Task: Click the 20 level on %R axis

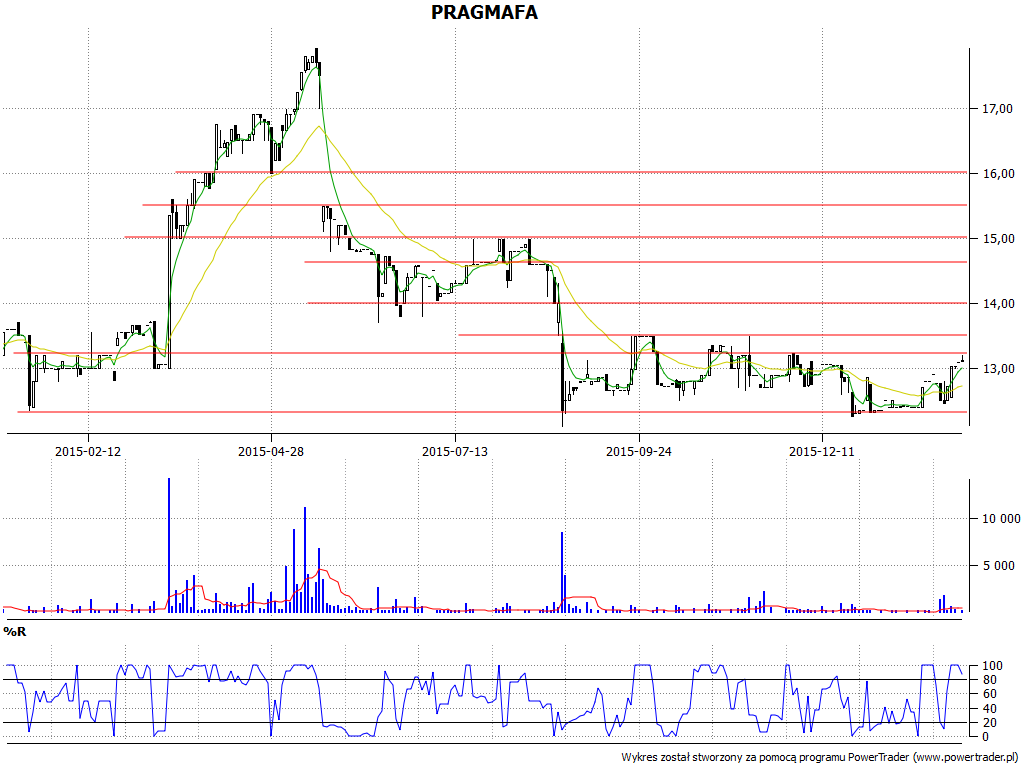Action: pos(989,722)
